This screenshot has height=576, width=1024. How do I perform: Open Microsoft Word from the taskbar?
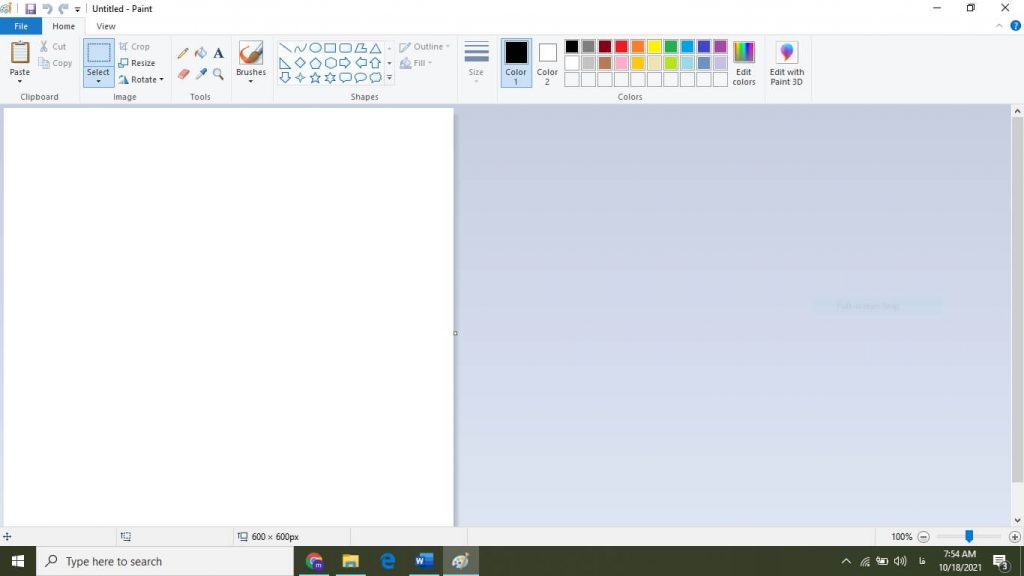[424, 561]
